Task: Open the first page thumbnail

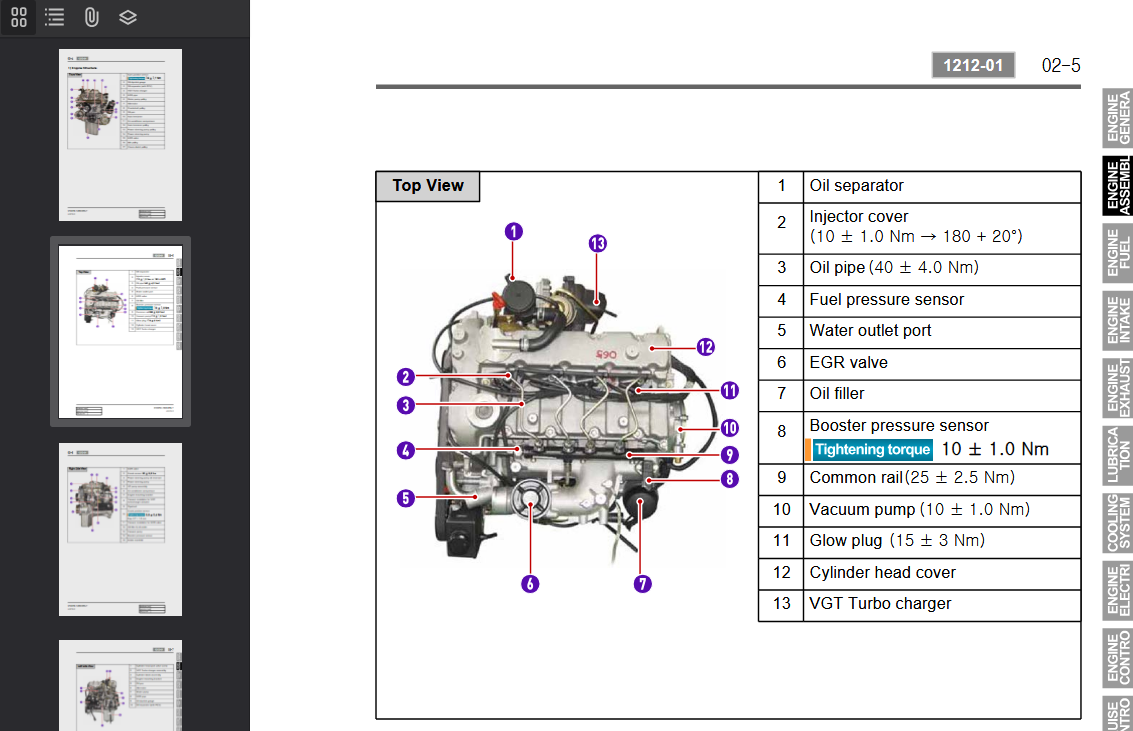Action: tap(120, 135)
